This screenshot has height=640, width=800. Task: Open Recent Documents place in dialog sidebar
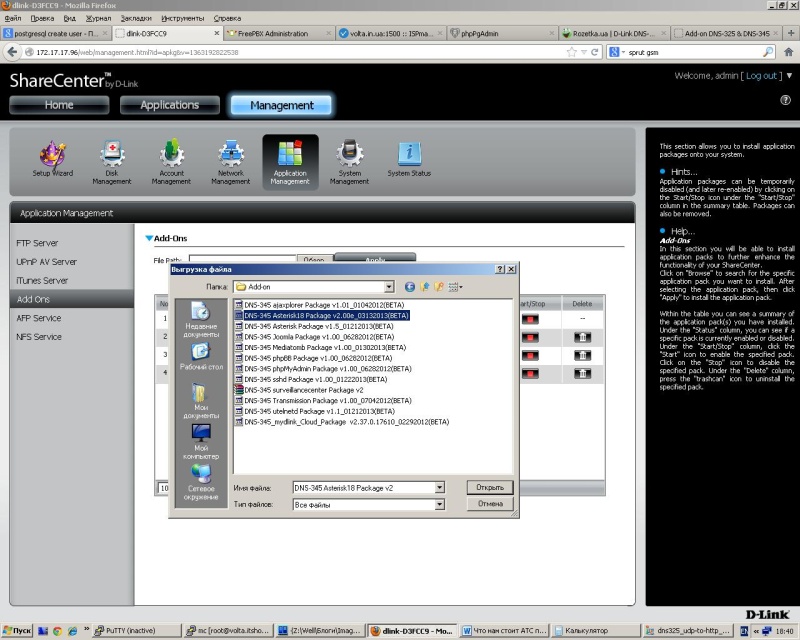[201, 319]
